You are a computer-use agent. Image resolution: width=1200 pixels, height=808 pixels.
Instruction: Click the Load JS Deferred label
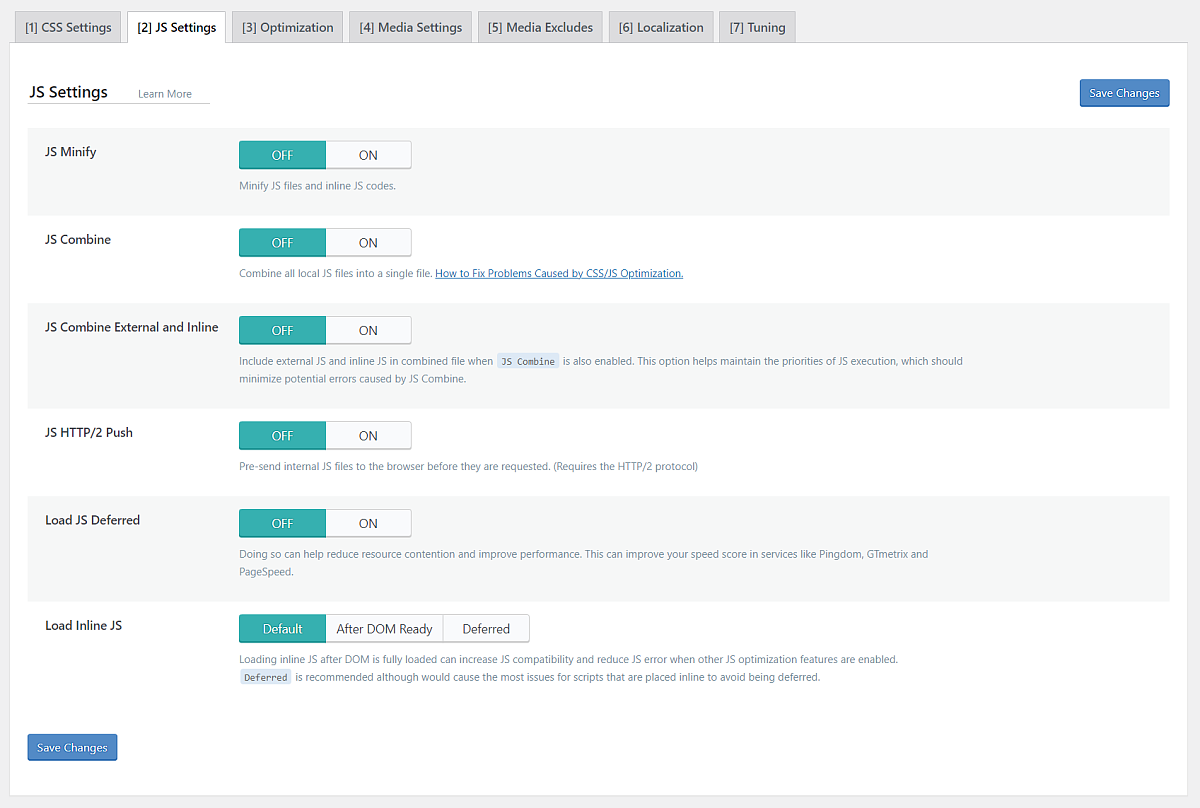point(92,520)
